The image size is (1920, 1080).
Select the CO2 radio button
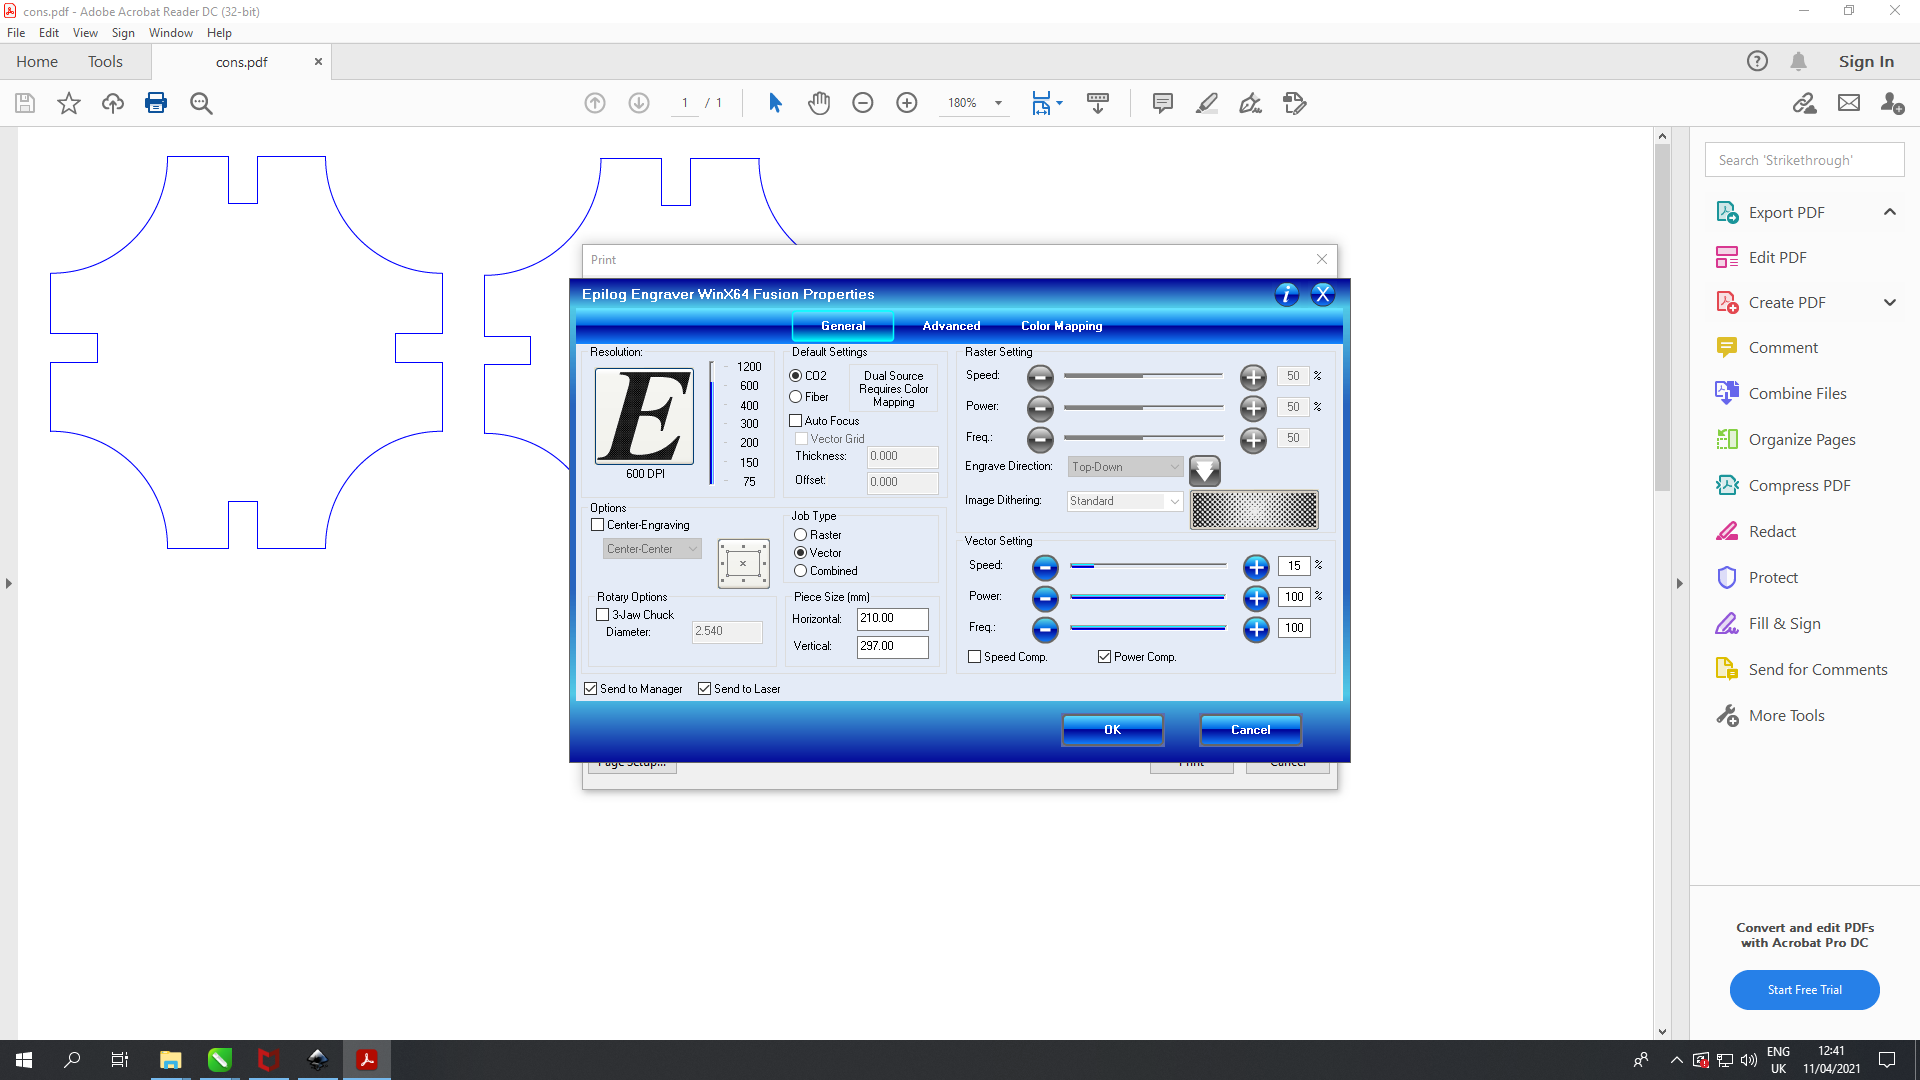pyautogui.click(x=796, y=376)
